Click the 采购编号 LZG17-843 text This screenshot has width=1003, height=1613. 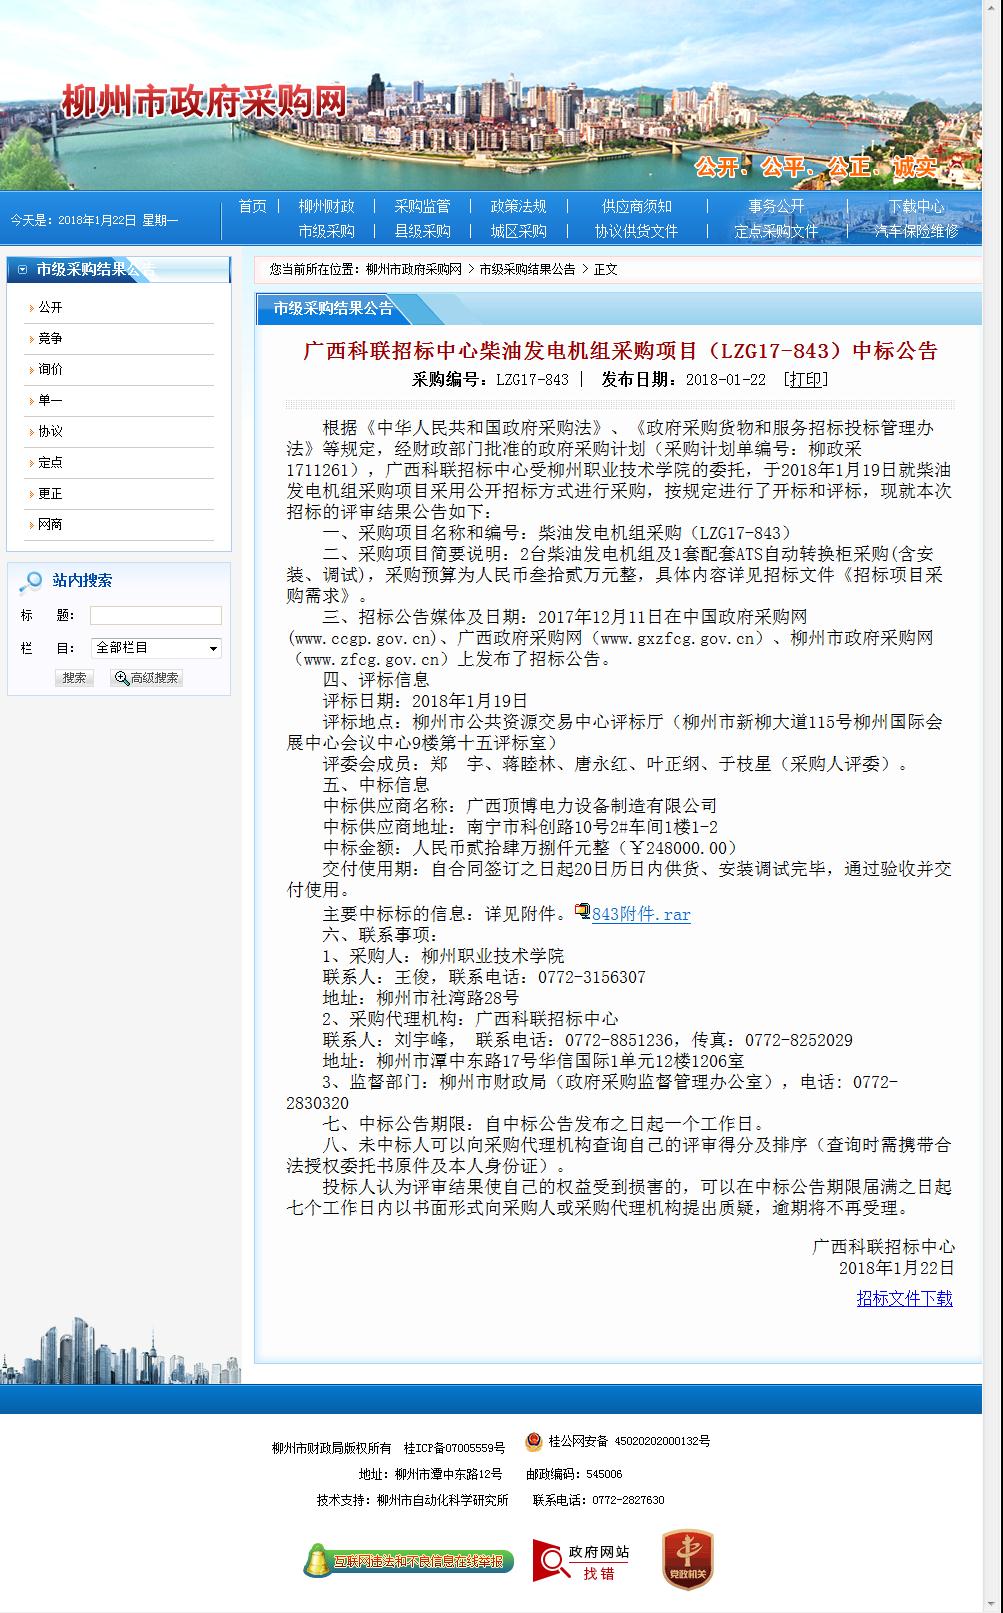click(x=490, y=380)
